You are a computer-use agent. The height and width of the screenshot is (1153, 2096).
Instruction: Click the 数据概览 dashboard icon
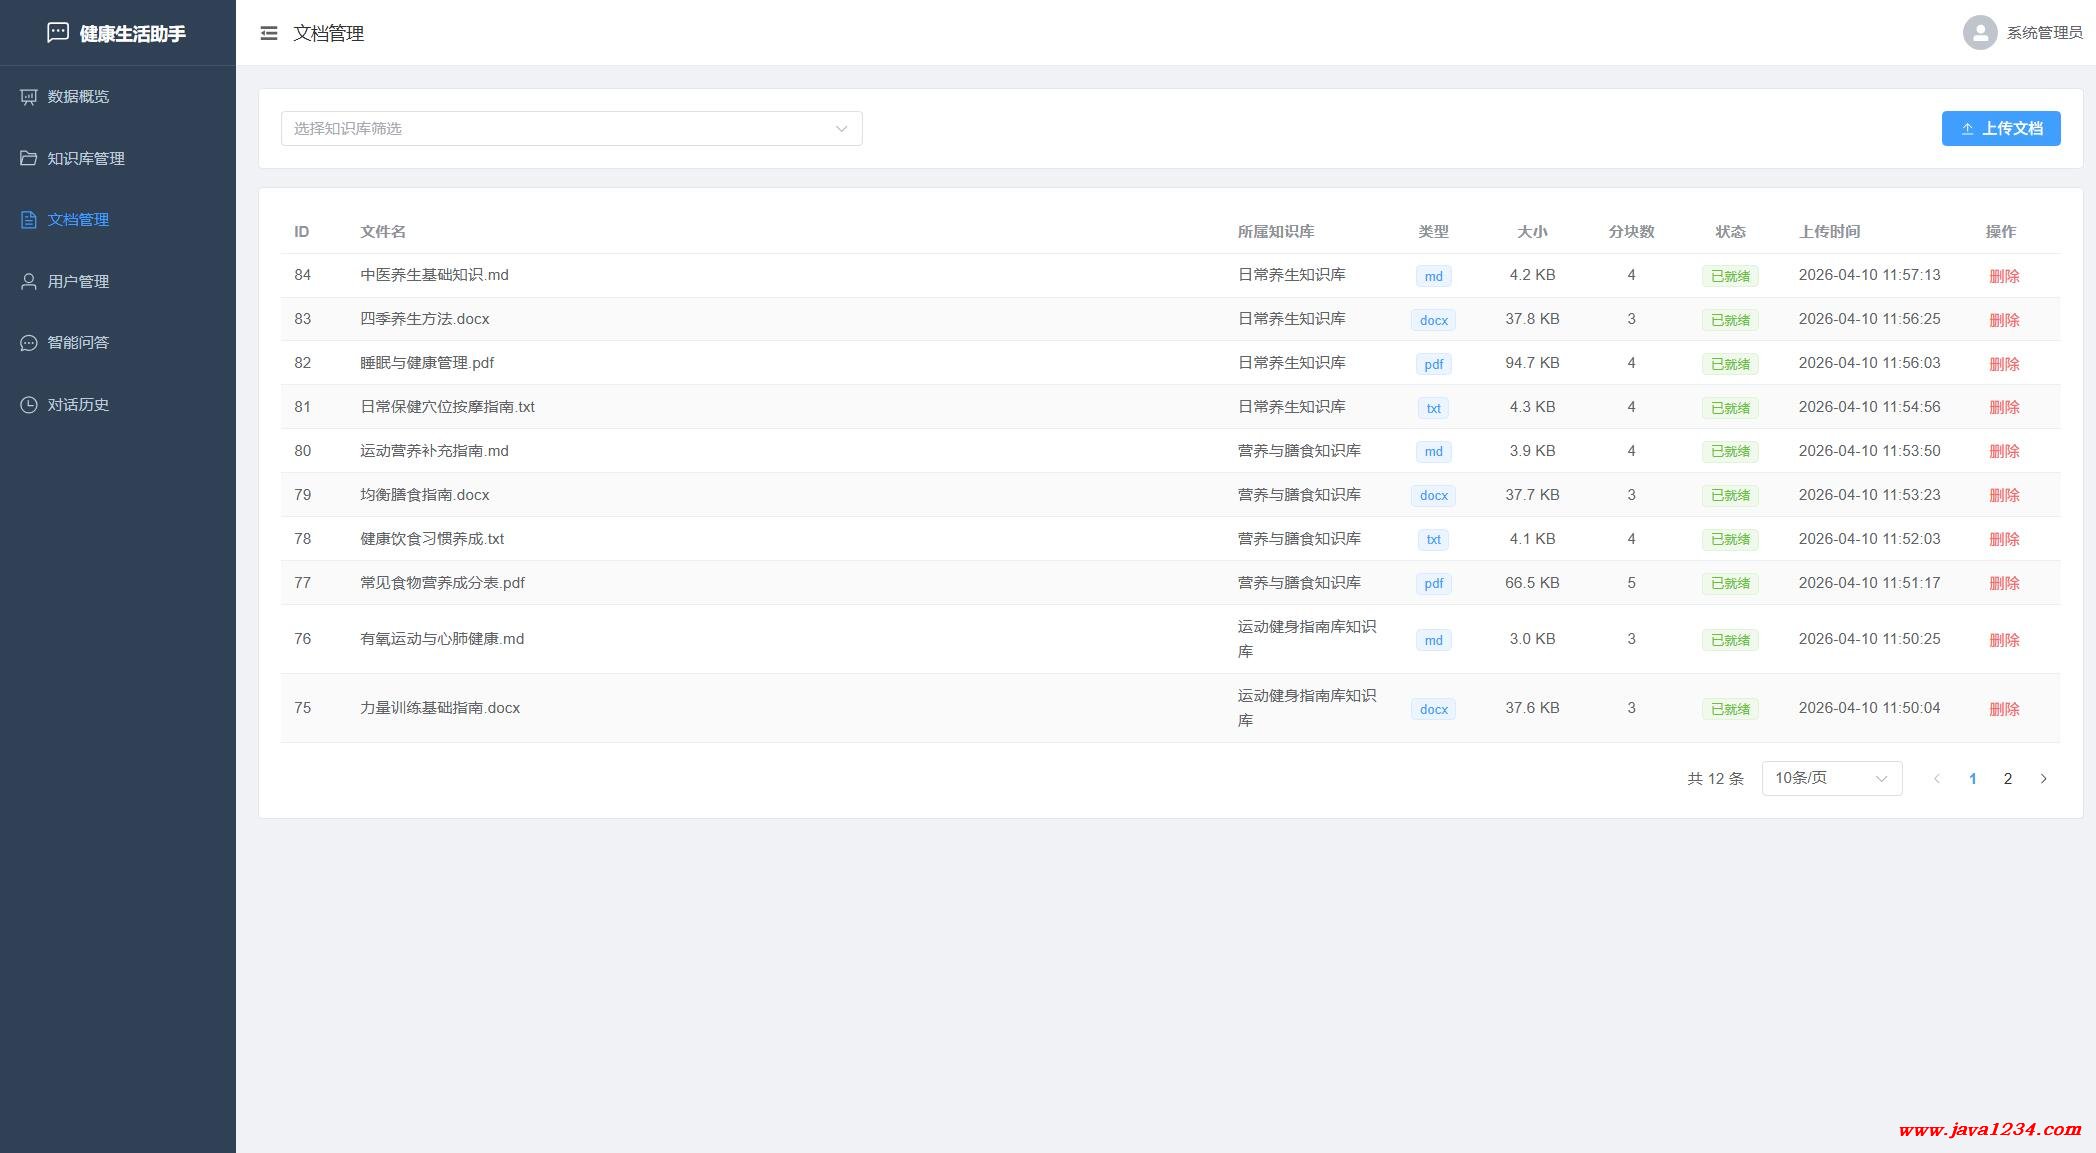click(x=28, y=97)
